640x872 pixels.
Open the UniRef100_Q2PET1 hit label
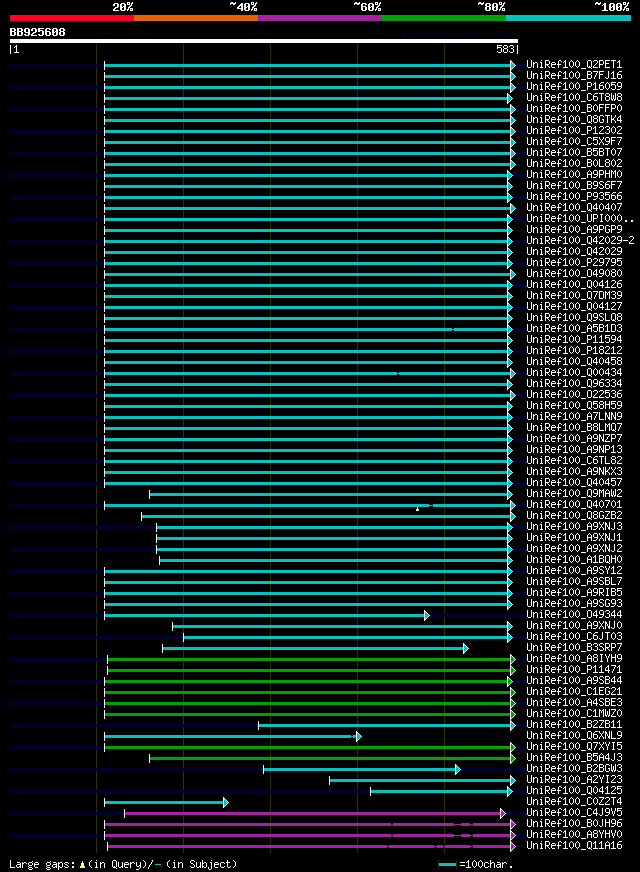574,65
